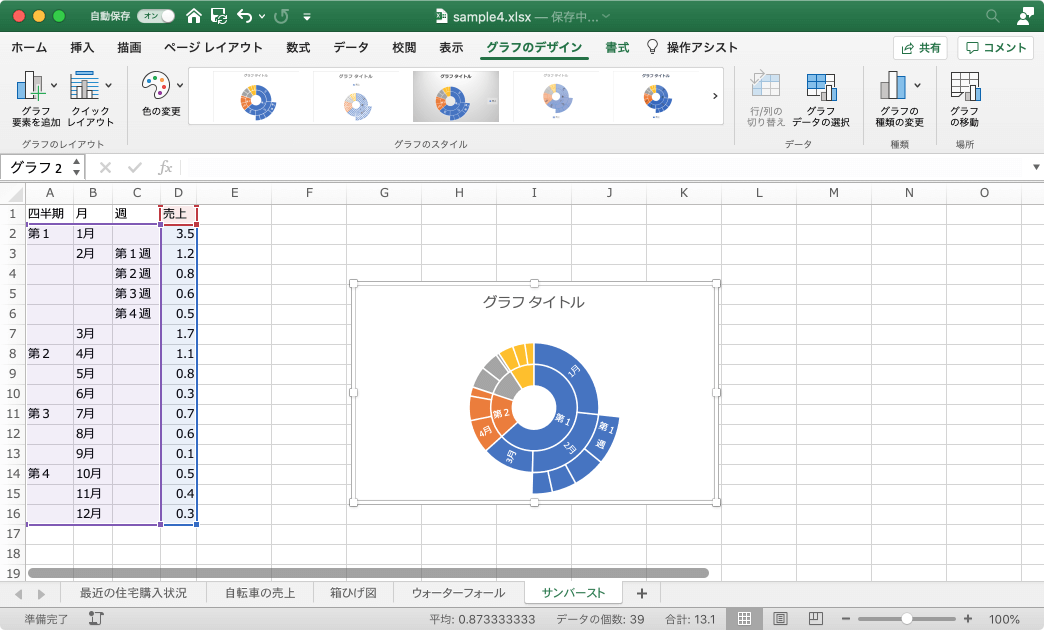Click the グラフ タイトル chart title

[533, 302]
